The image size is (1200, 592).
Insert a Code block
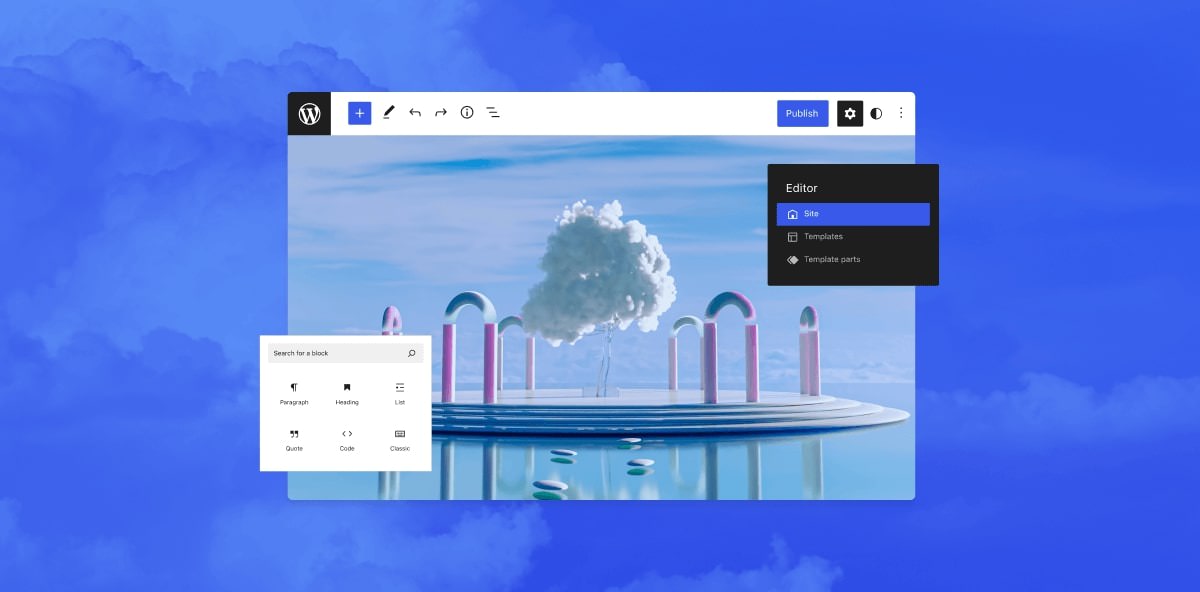(x=347, y=440)
